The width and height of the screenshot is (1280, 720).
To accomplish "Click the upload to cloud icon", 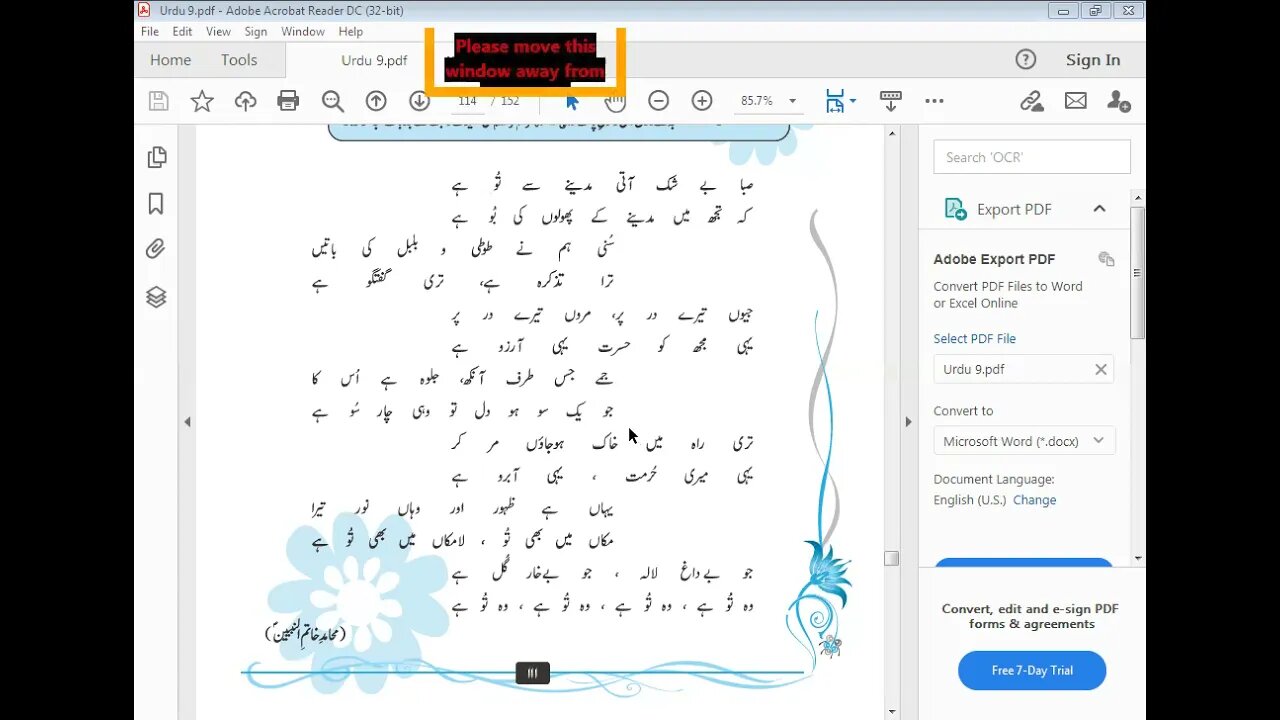I will point(245,101).
